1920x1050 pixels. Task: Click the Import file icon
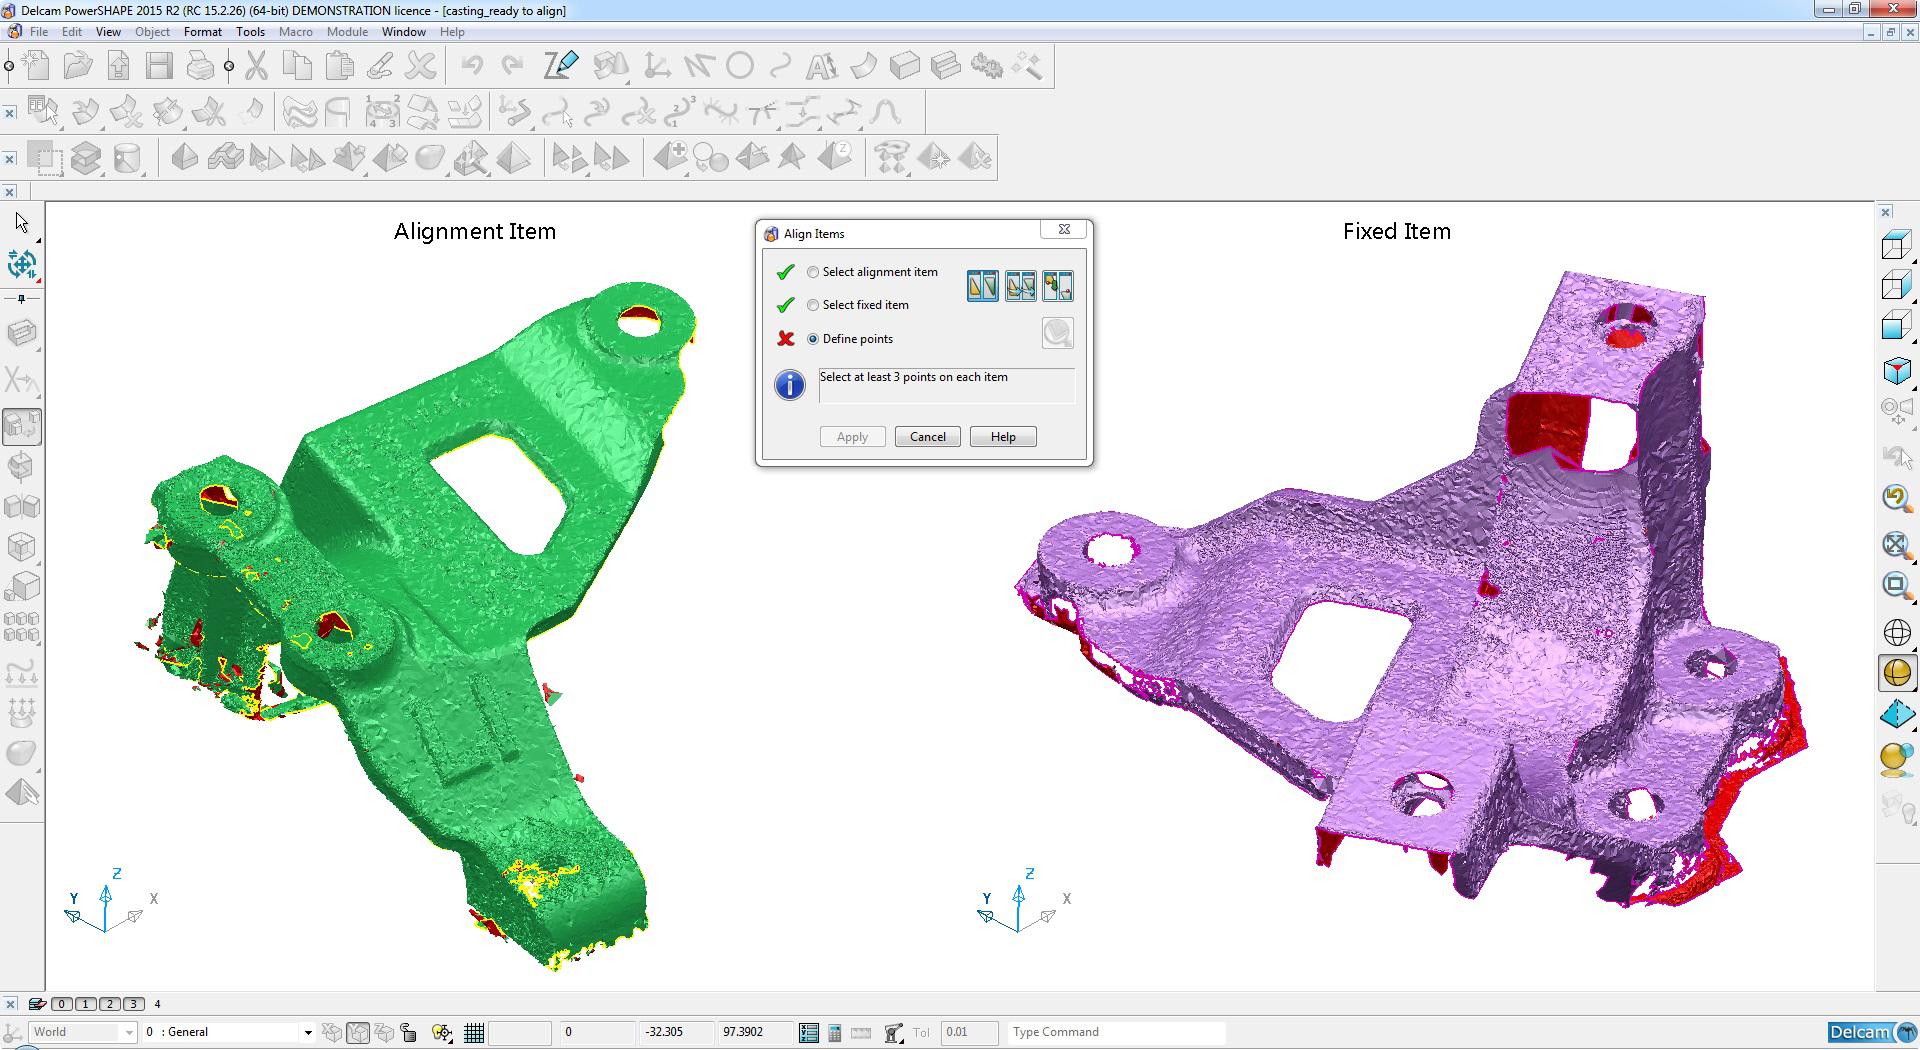(119, 67)
